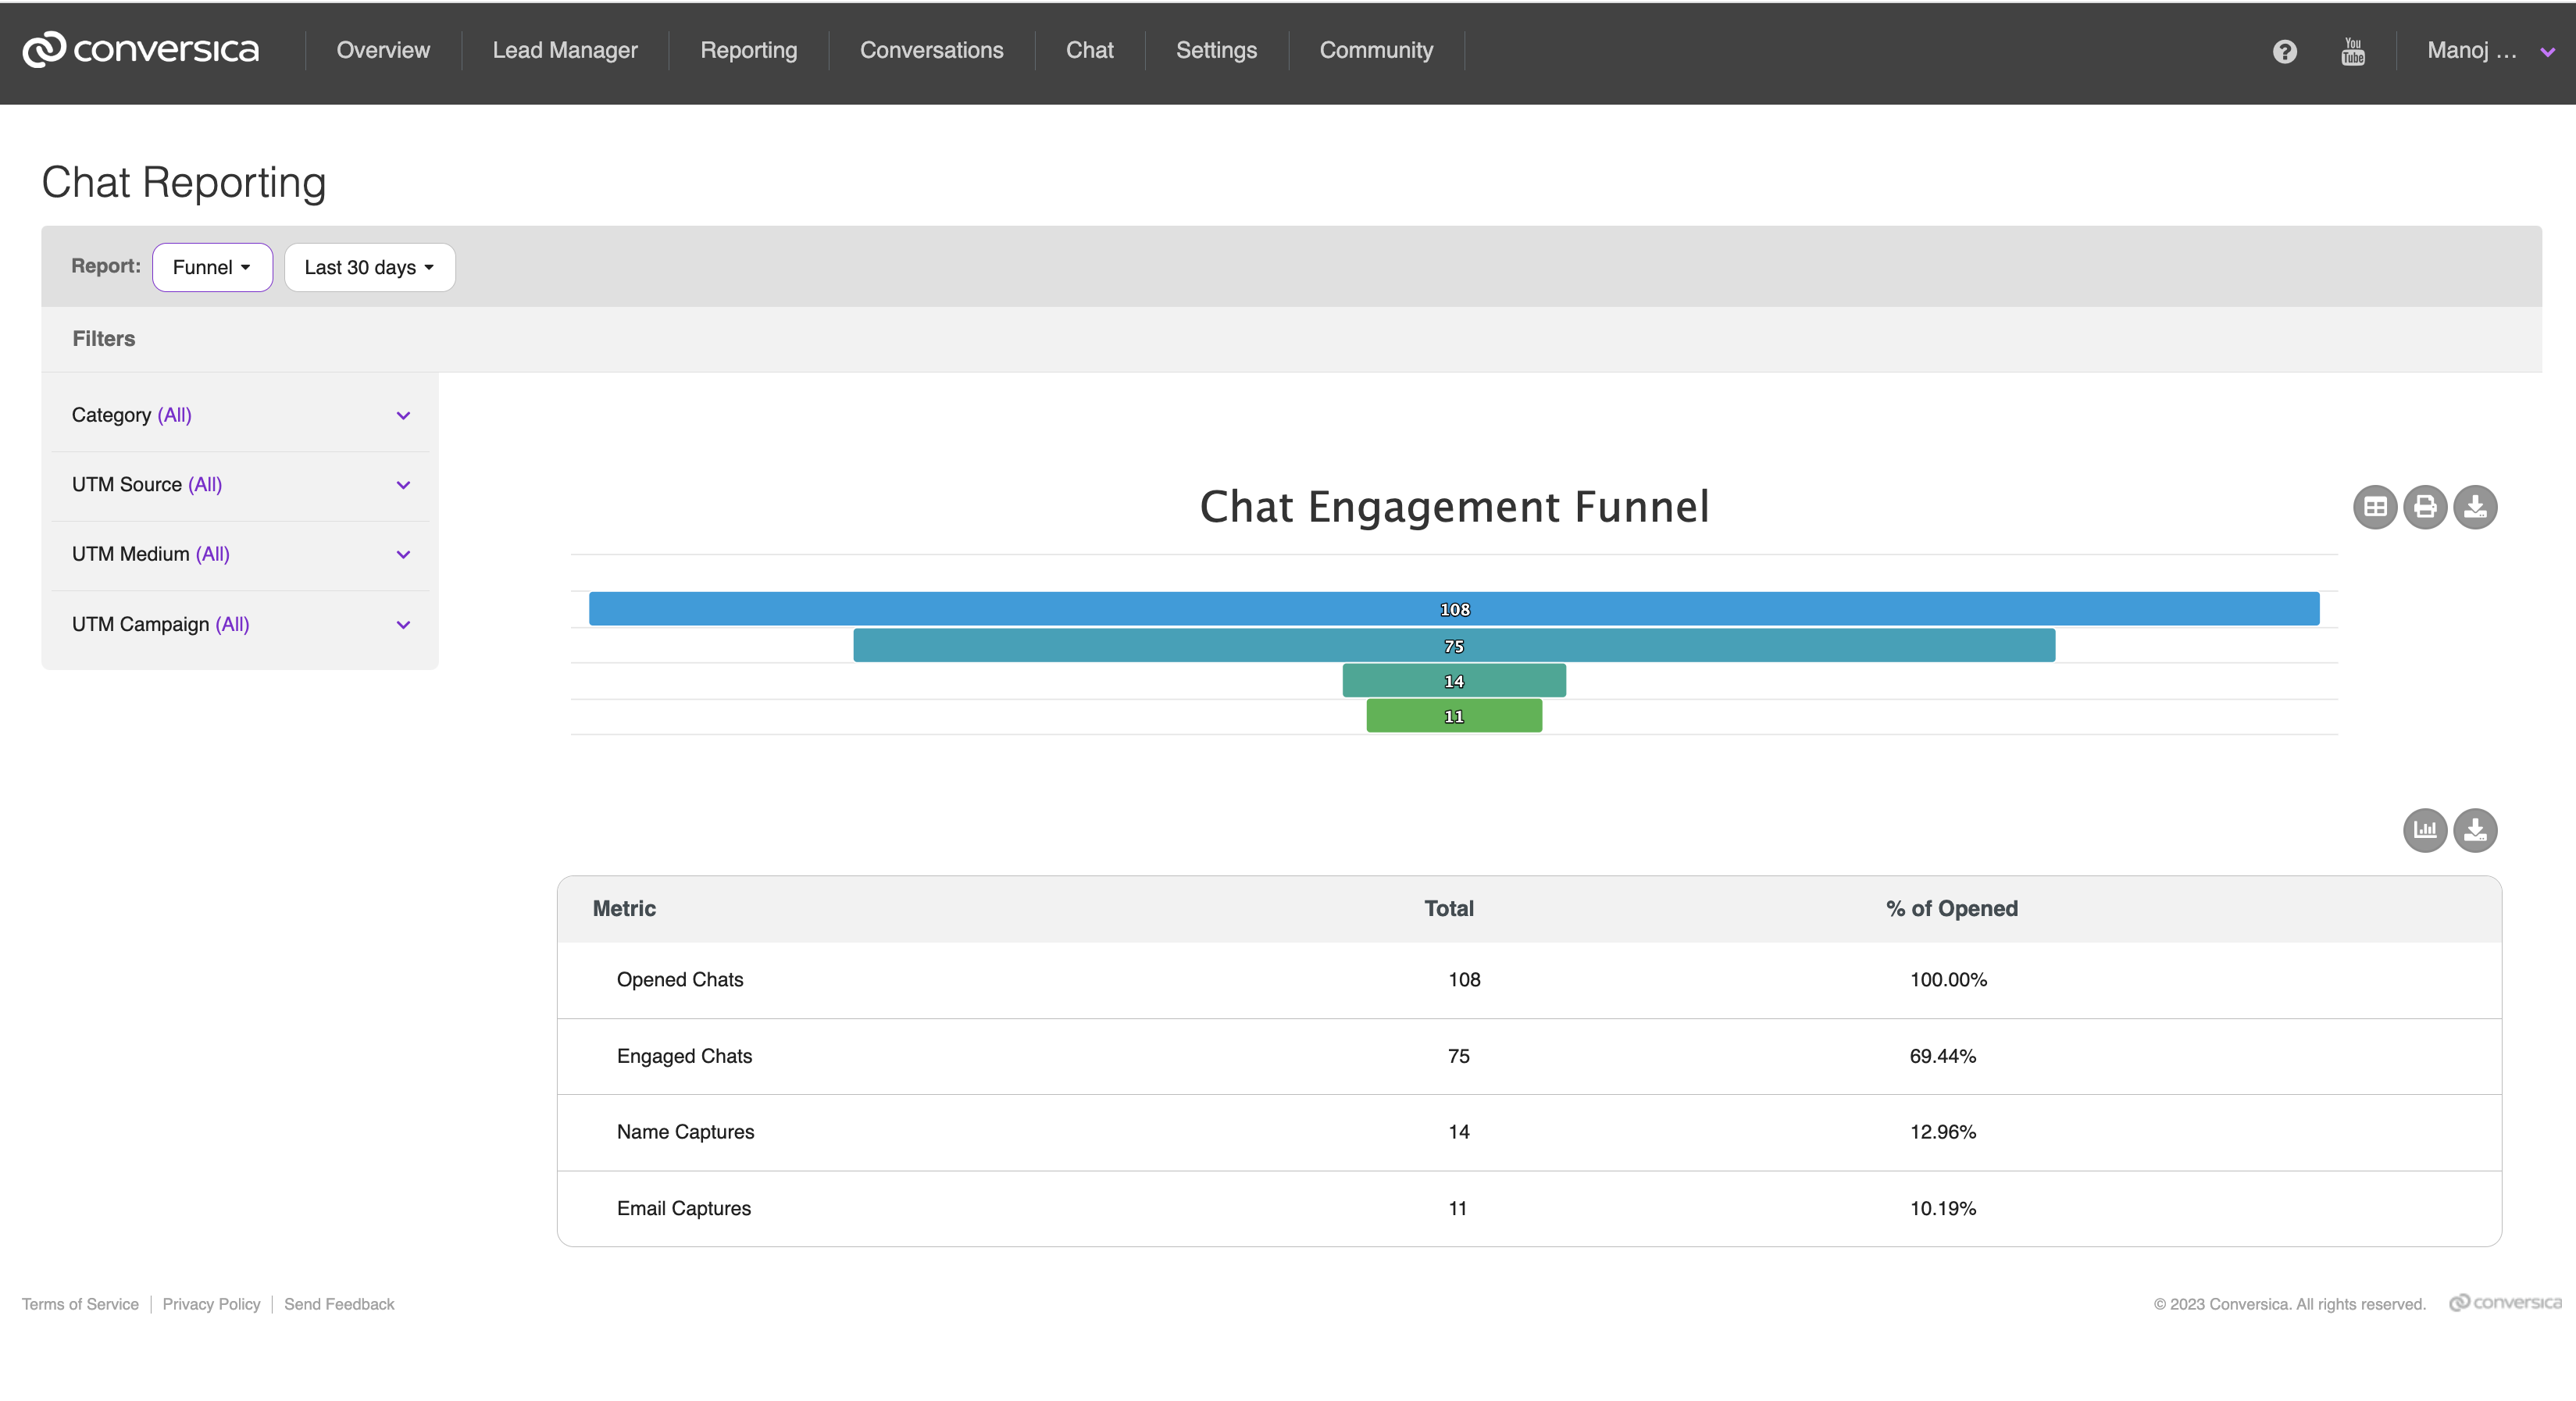Open the Funnel report dropdown

(x=212, y=267)
